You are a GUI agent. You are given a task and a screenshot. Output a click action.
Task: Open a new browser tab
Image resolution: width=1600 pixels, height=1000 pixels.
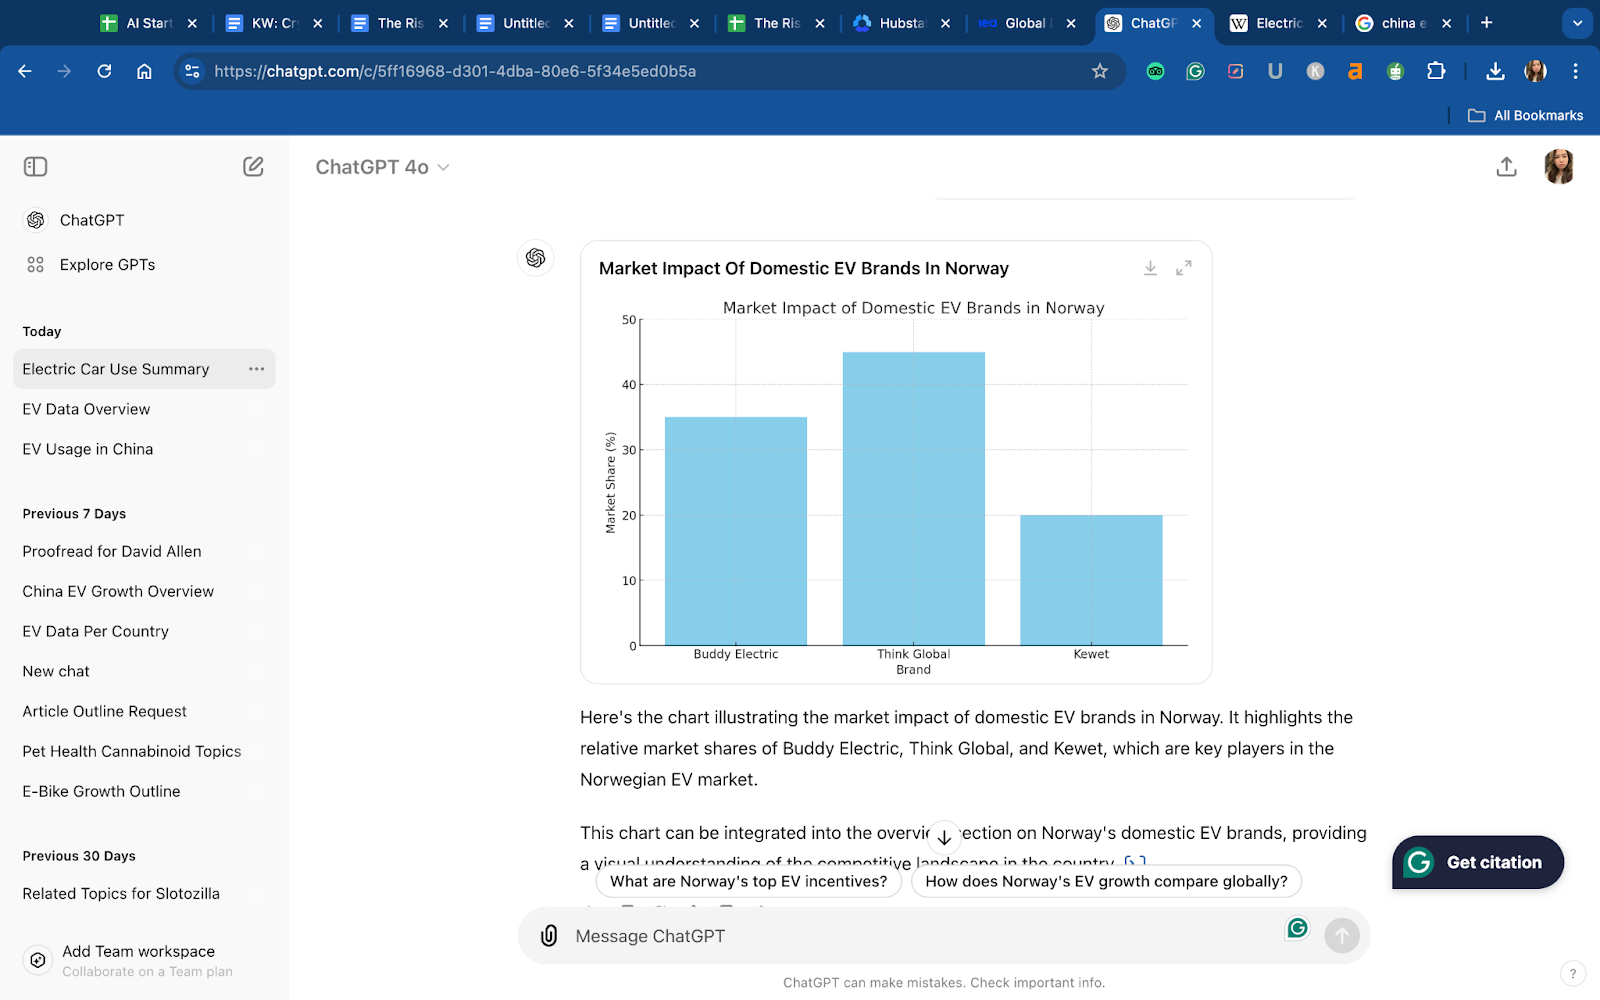click(x=1486, y=23)
